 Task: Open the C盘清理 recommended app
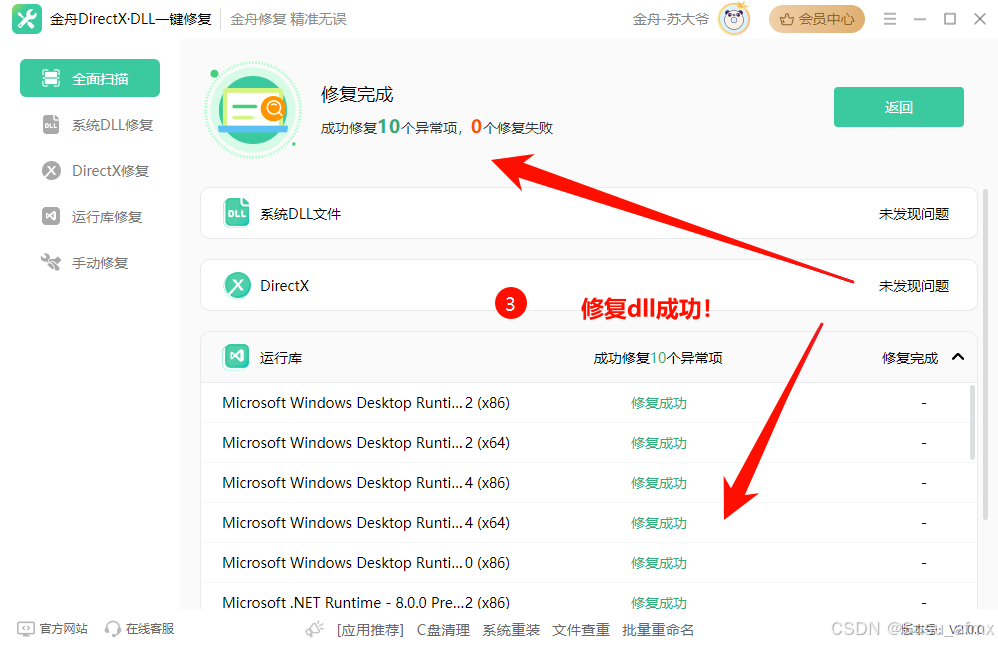point(443,630)
